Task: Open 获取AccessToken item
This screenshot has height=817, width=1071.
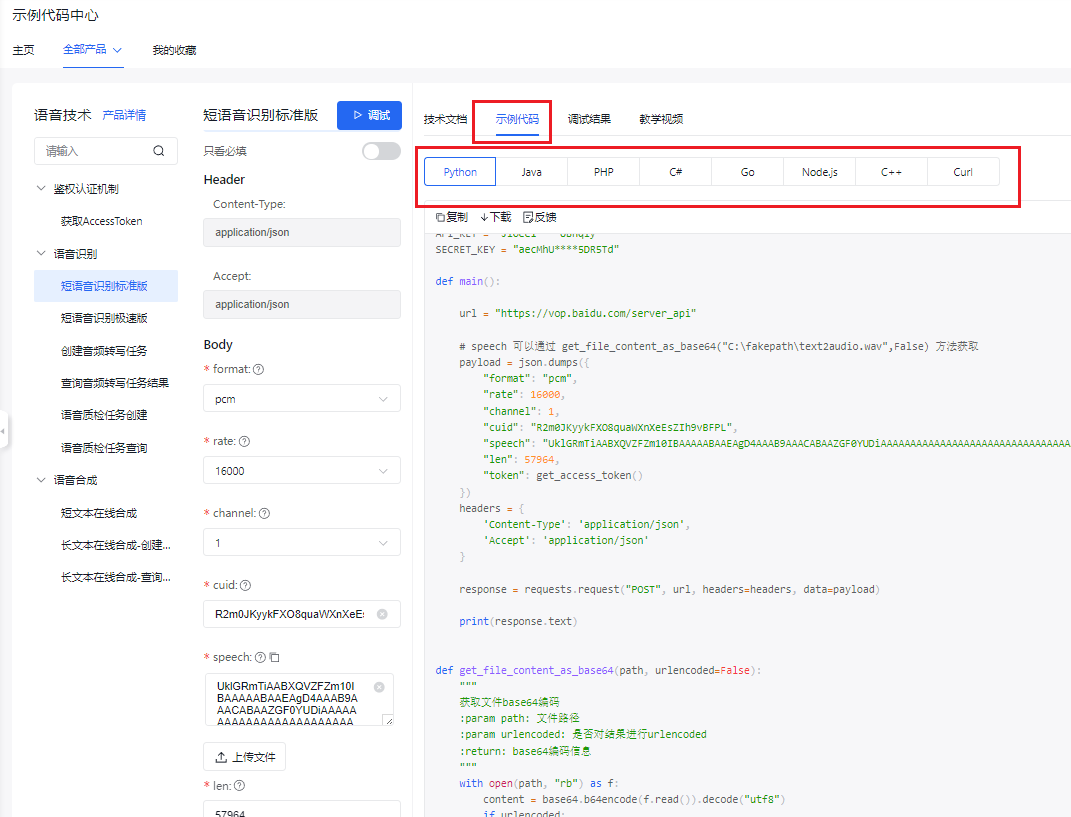Action: pyautogui.click(x=102, y=221)
